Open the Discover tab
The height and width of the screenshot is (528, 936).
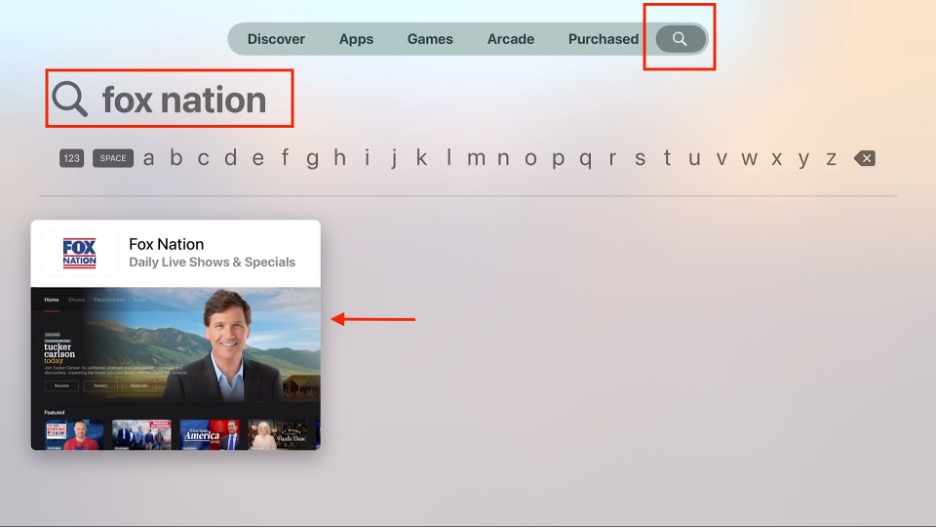click(276, 39)
